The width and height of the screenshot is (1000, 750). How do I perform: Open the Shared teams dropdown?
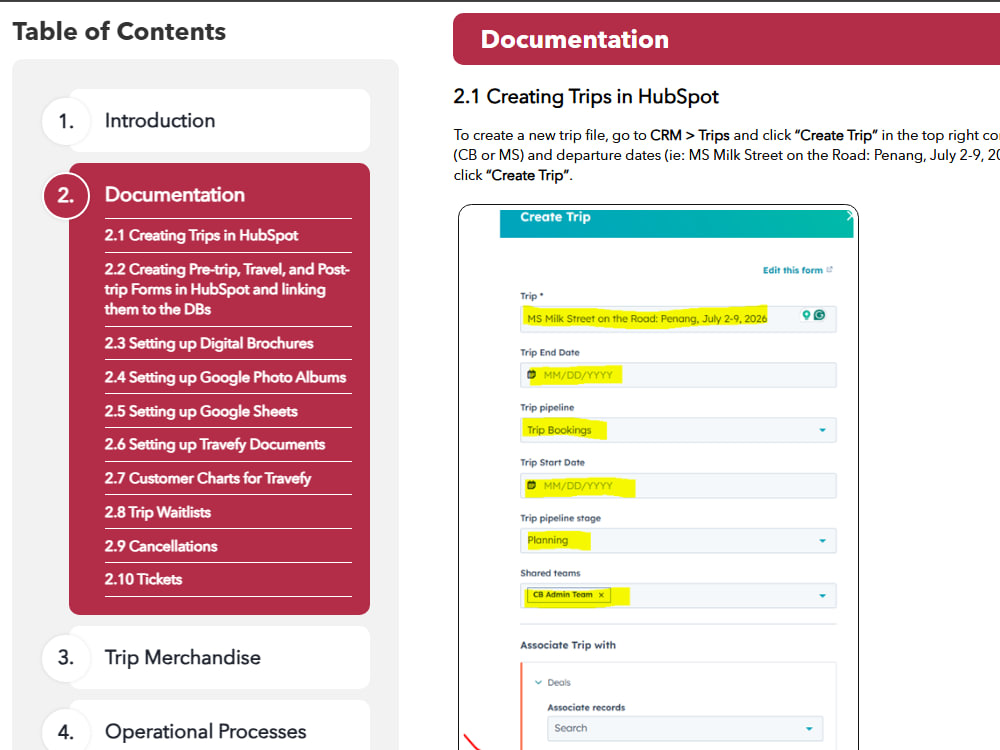pyautogui.click(x=677, y=595)
